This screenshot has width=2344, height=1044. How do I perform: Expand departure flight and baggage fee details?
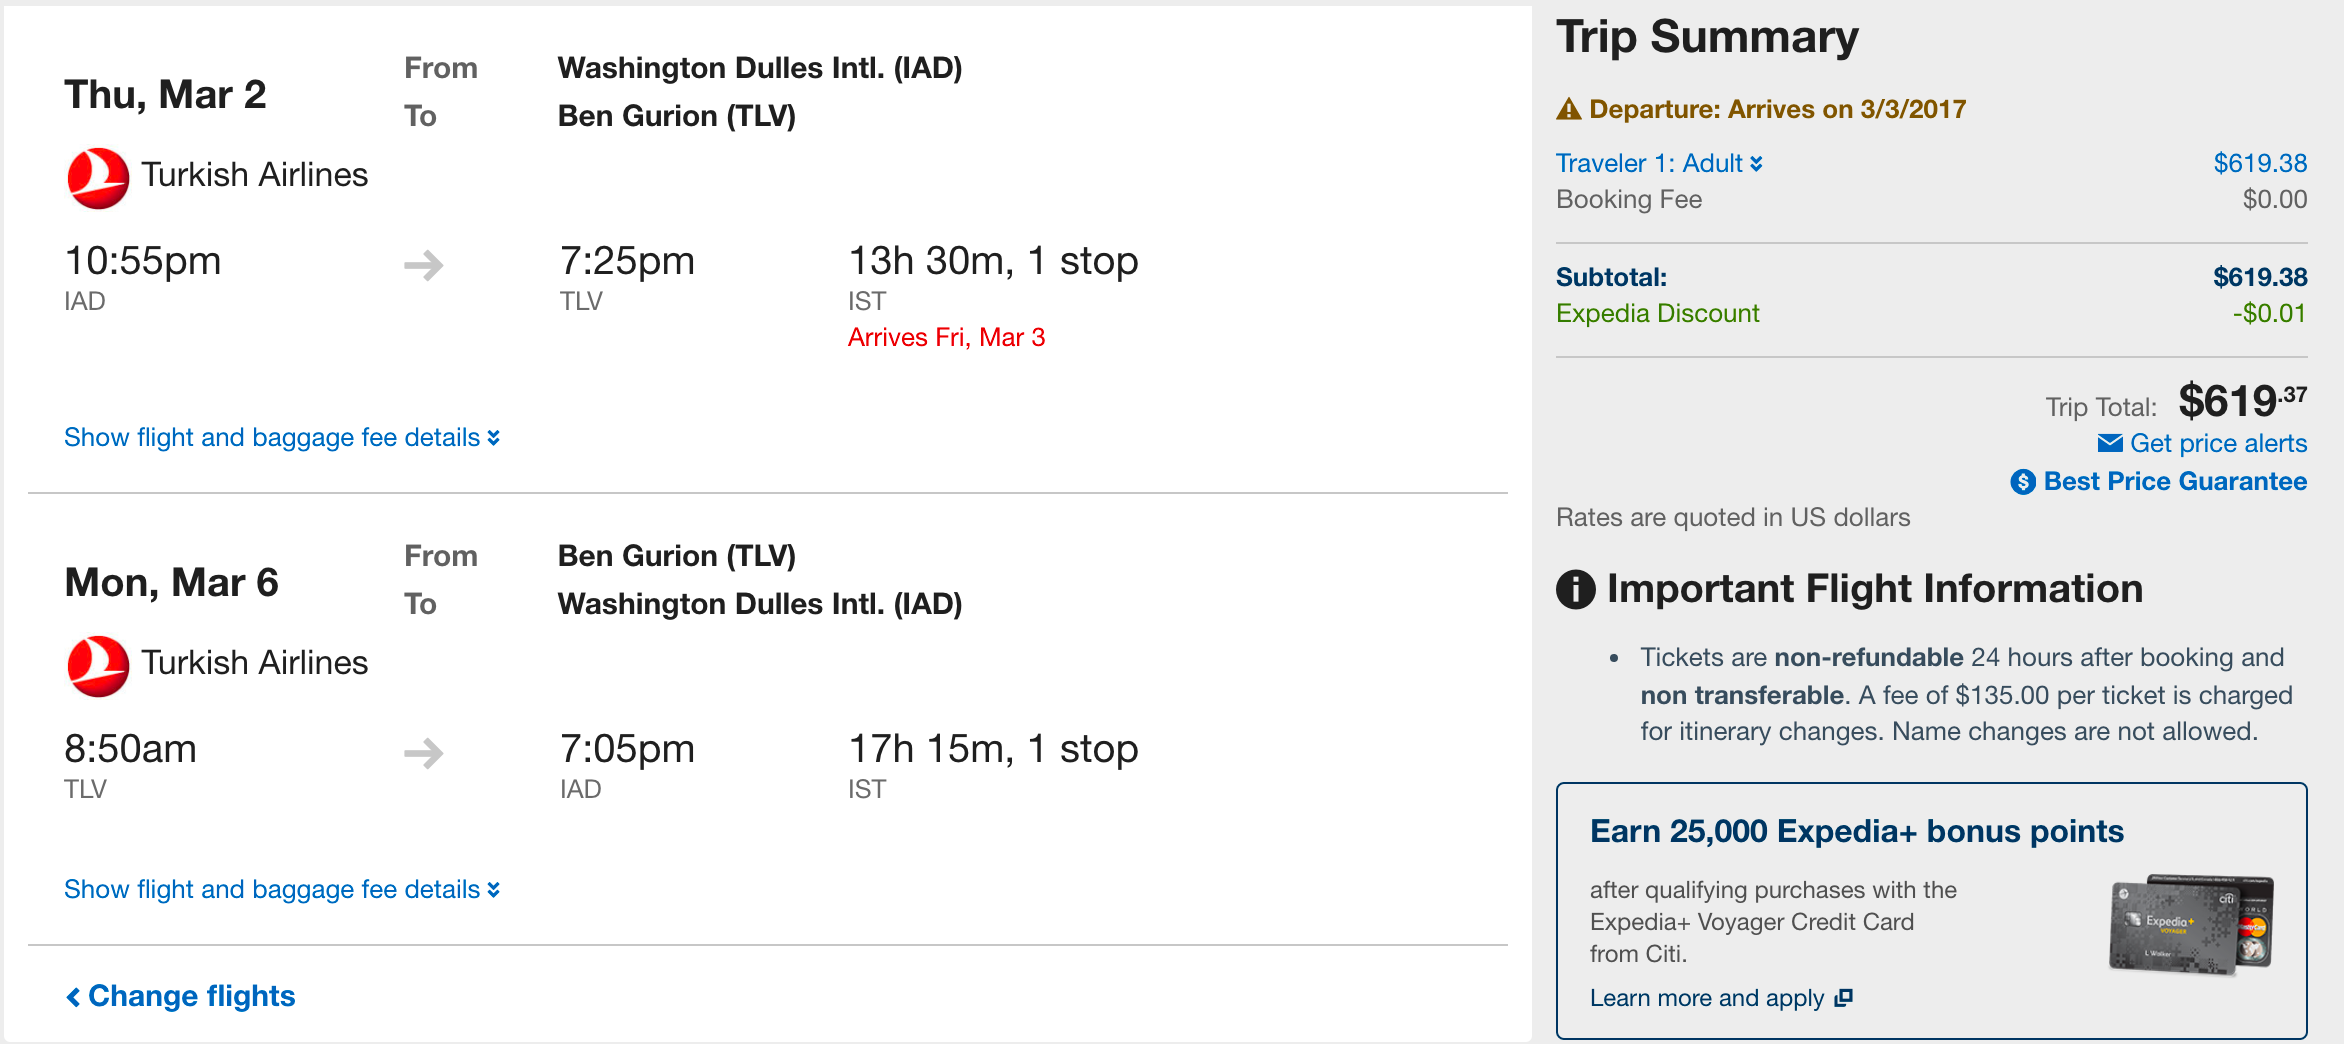pos(281,438)
